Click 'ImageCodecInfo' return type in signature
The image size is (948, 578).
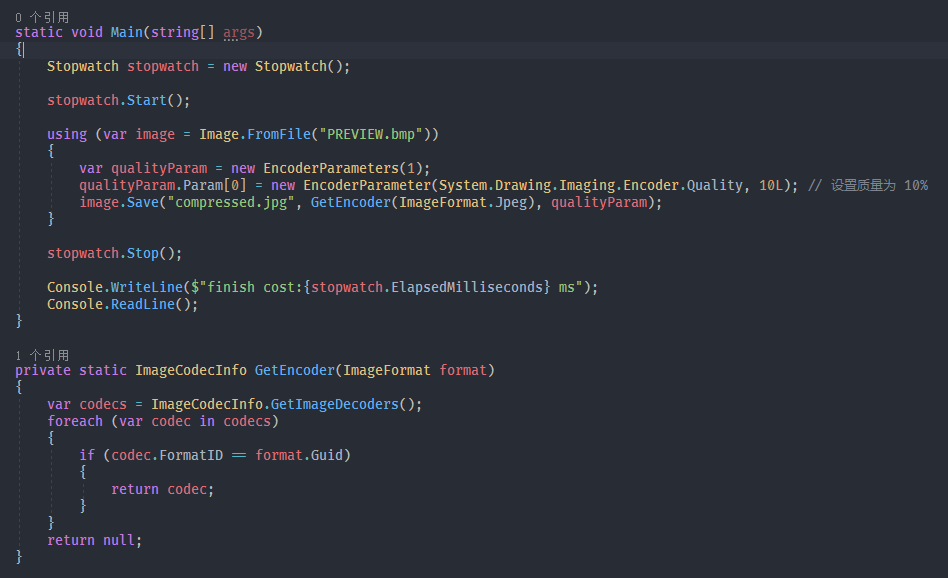pos(191,370)
